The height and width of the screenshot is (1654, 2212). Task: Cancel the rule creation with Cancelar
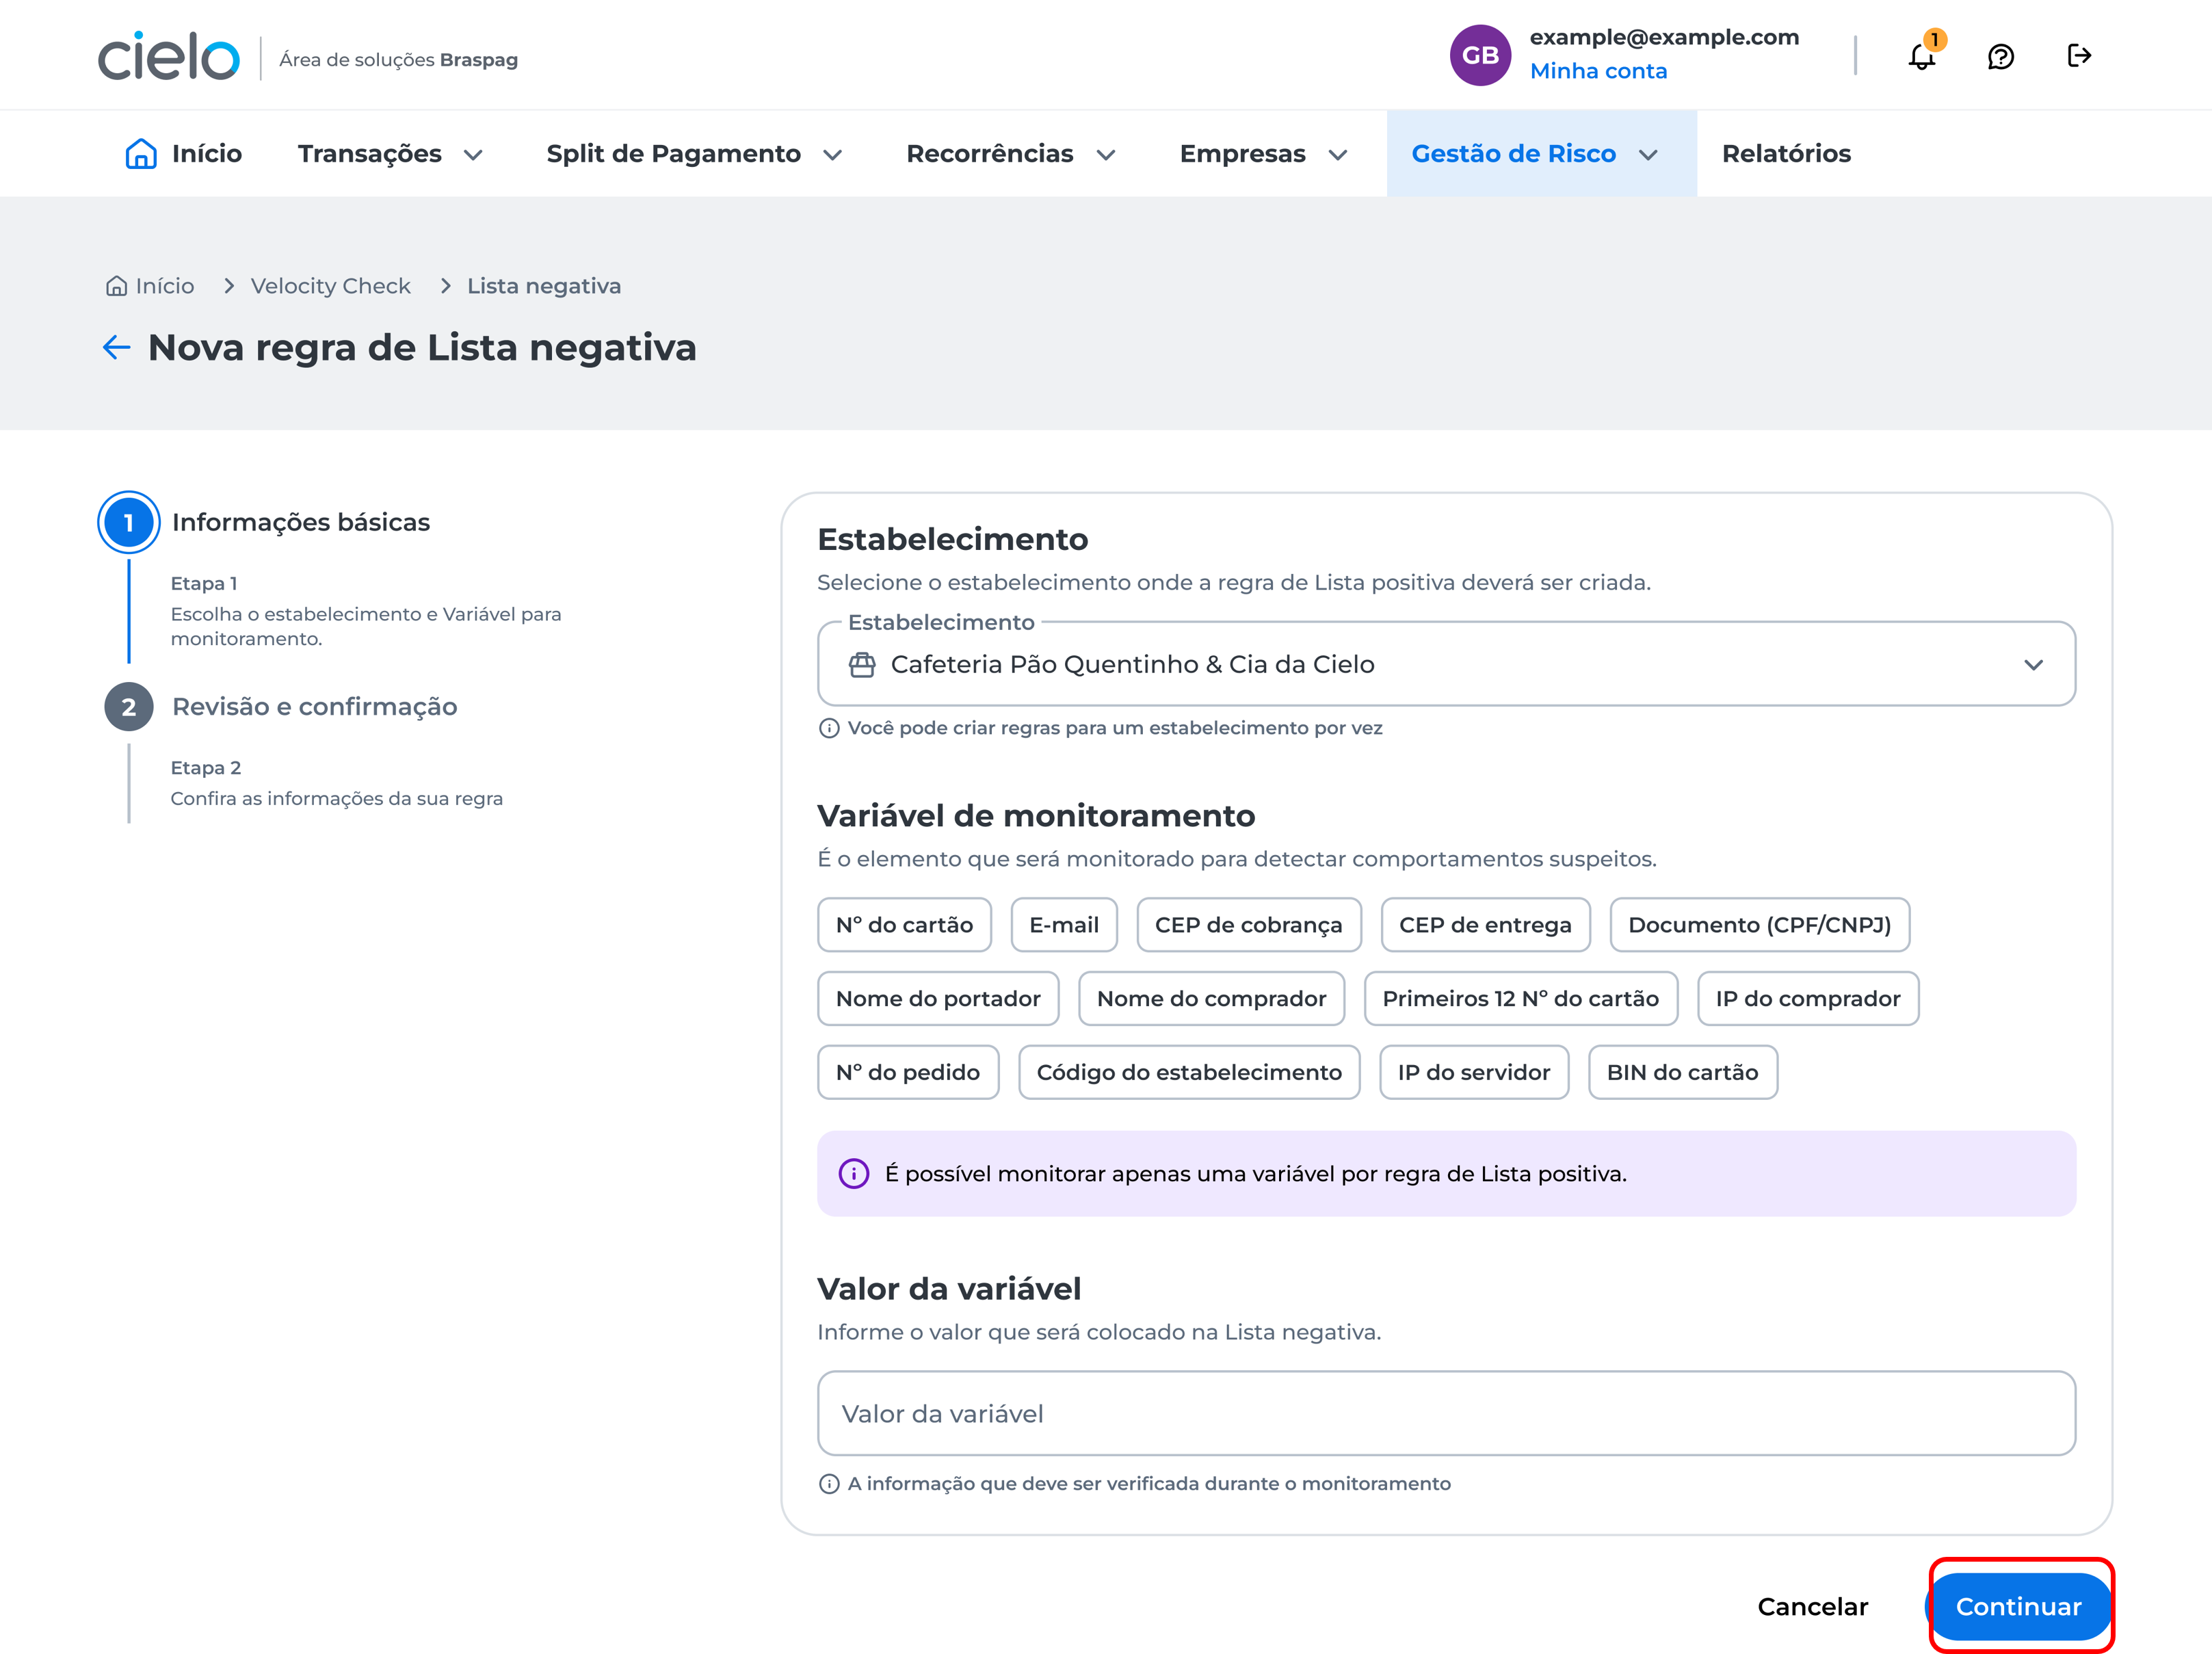pyautogui.click(x=1812, y=1606)
